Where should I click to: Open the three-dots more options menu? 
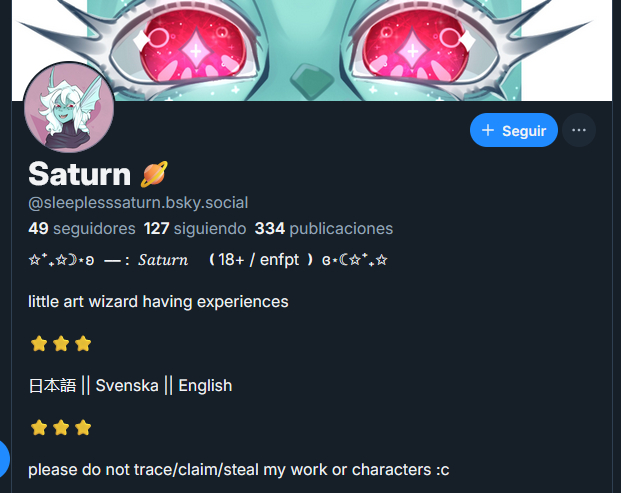579,130
